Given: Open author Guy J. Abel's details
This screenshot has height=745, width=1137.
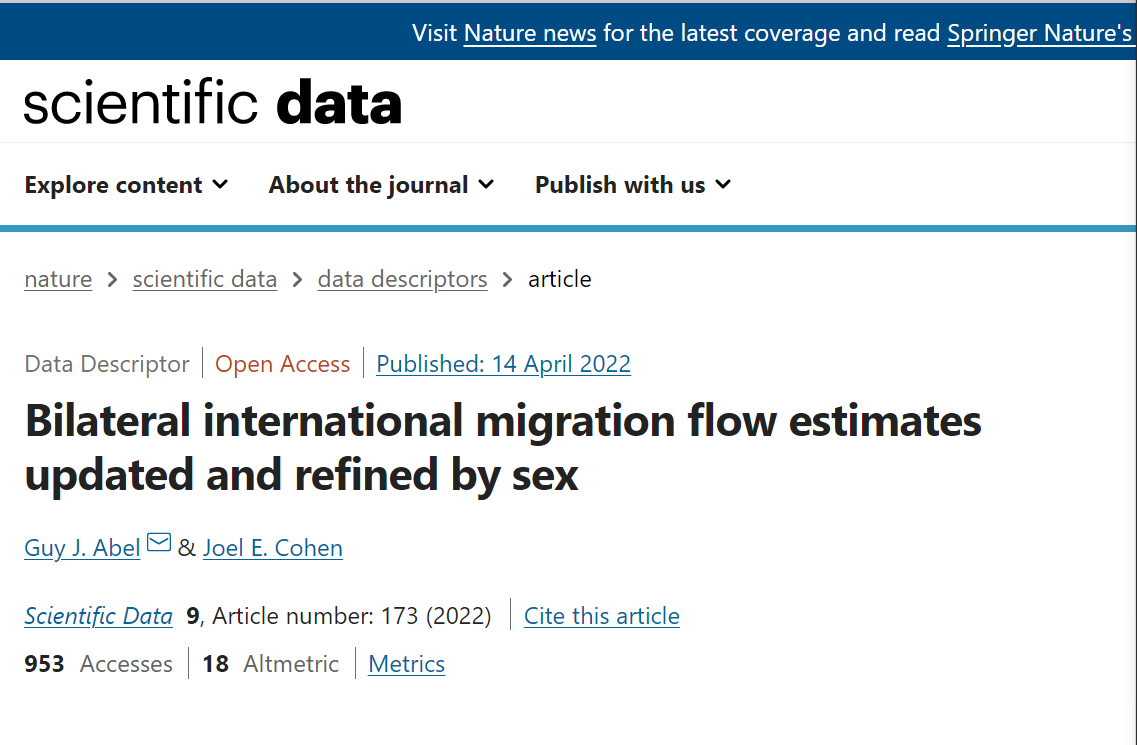Looking at the screenshot, I should point(82,548).
